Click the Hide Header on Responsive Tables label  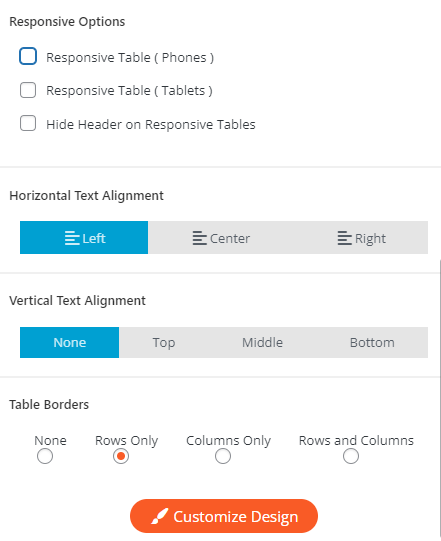pos(151,125)
